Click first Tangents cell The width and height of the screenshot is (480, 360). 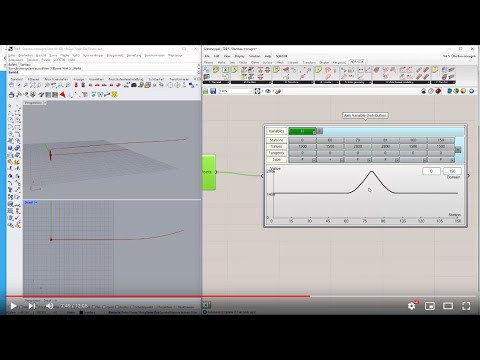302,153
